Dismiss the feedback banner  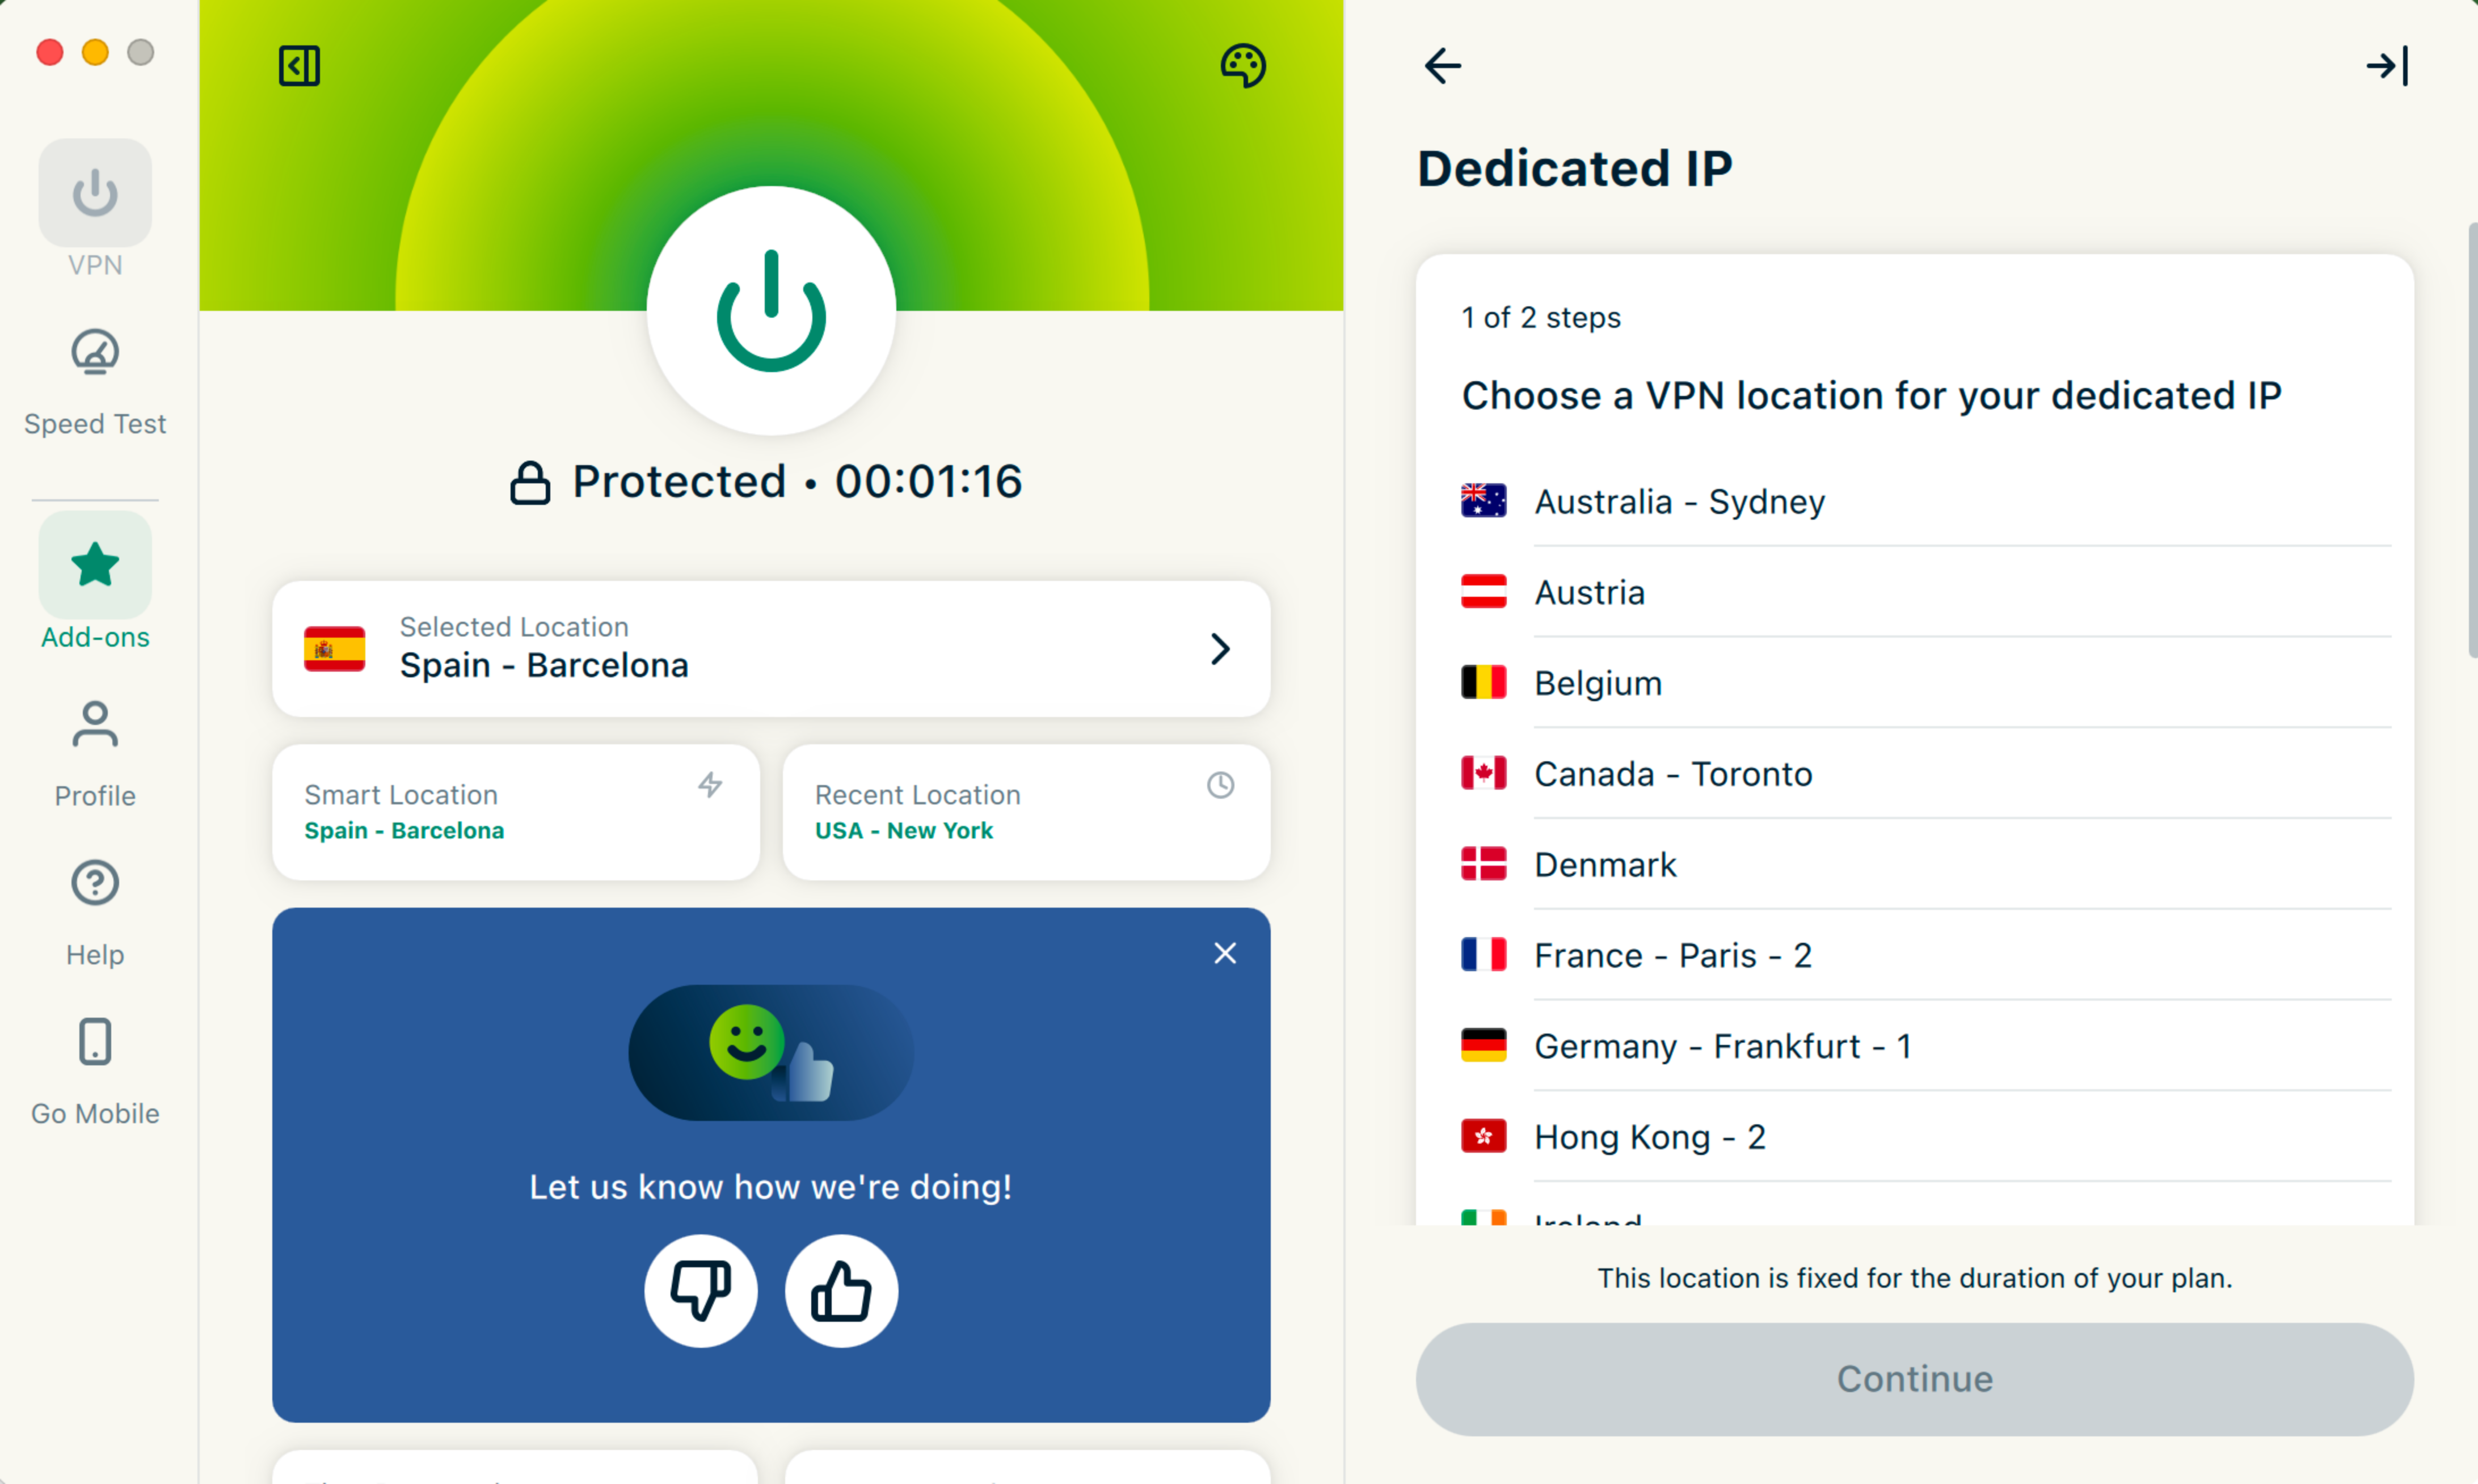pos(1224,953)
